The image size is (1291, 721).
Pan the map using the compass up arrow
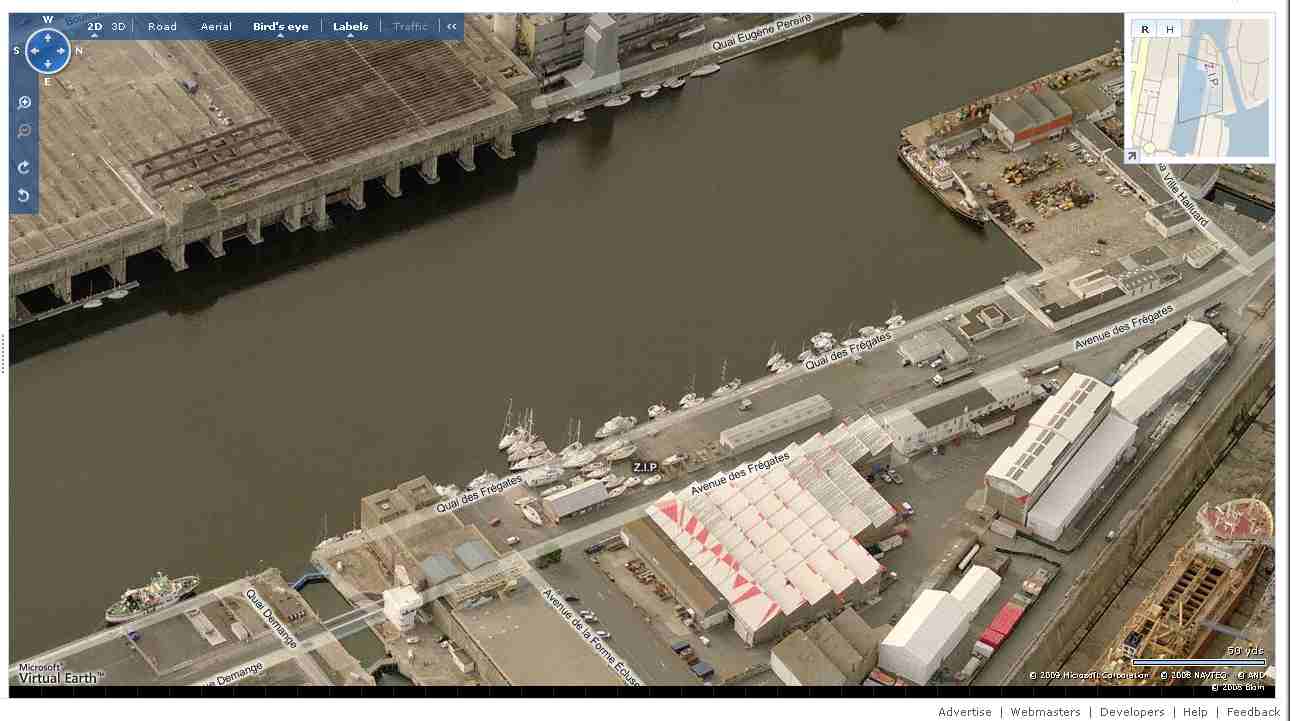coord(47,35)
